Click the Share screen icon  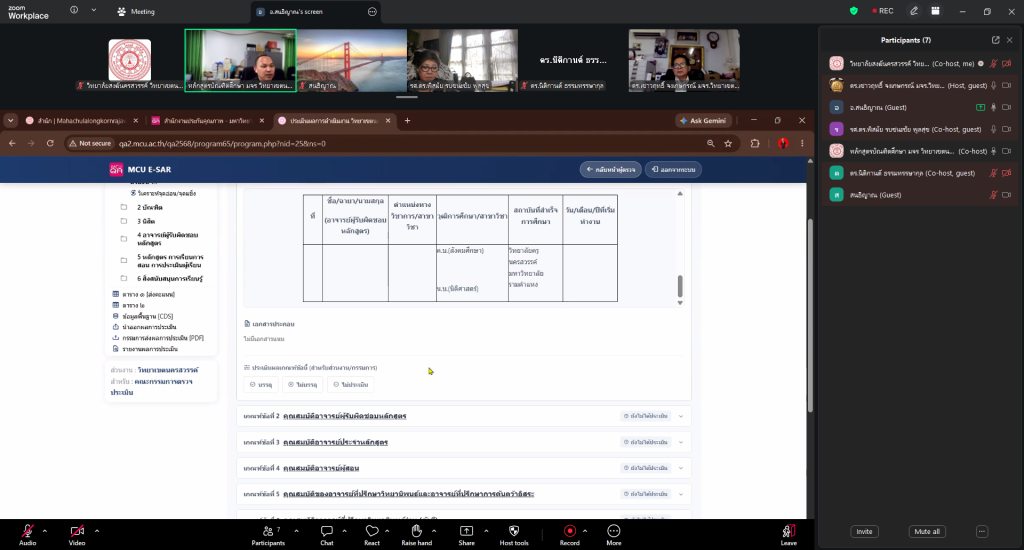tap(466, 531)
